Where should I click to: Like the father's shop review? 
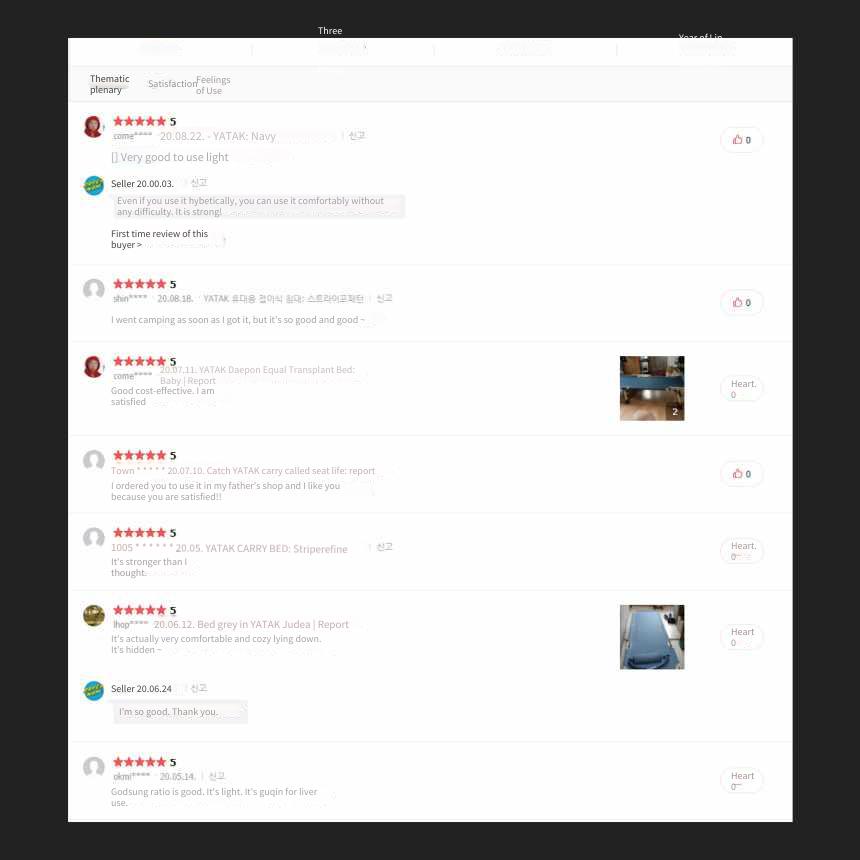pyautogui.click(x=742, y=474)
